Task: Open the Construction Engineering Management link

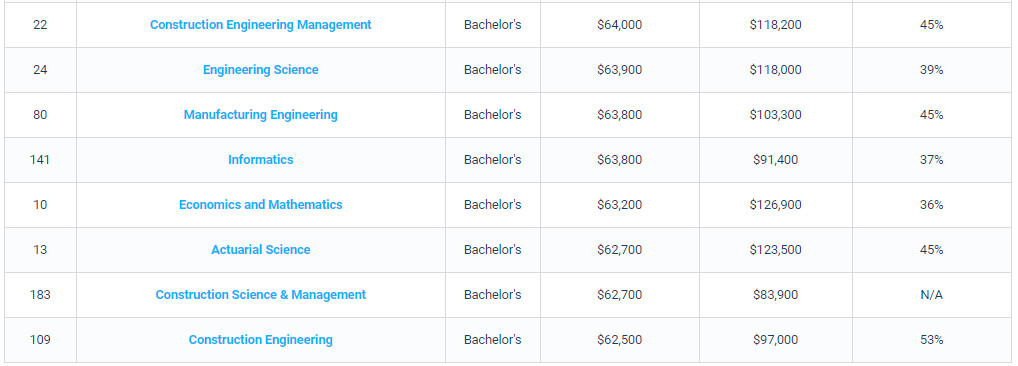Action: coord(260,25)
